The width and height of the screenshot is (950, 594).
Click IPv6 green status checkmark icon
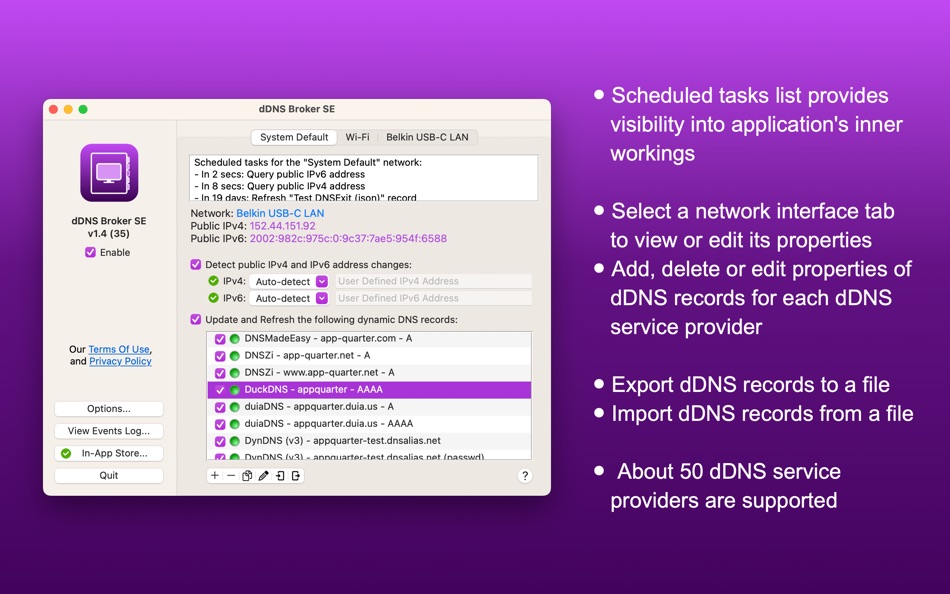click(x=213, y=298)
